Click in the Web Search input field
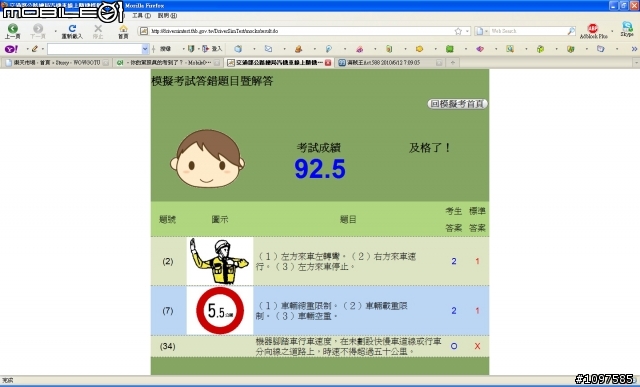640x387 pixels. click(x=528, y=31)
